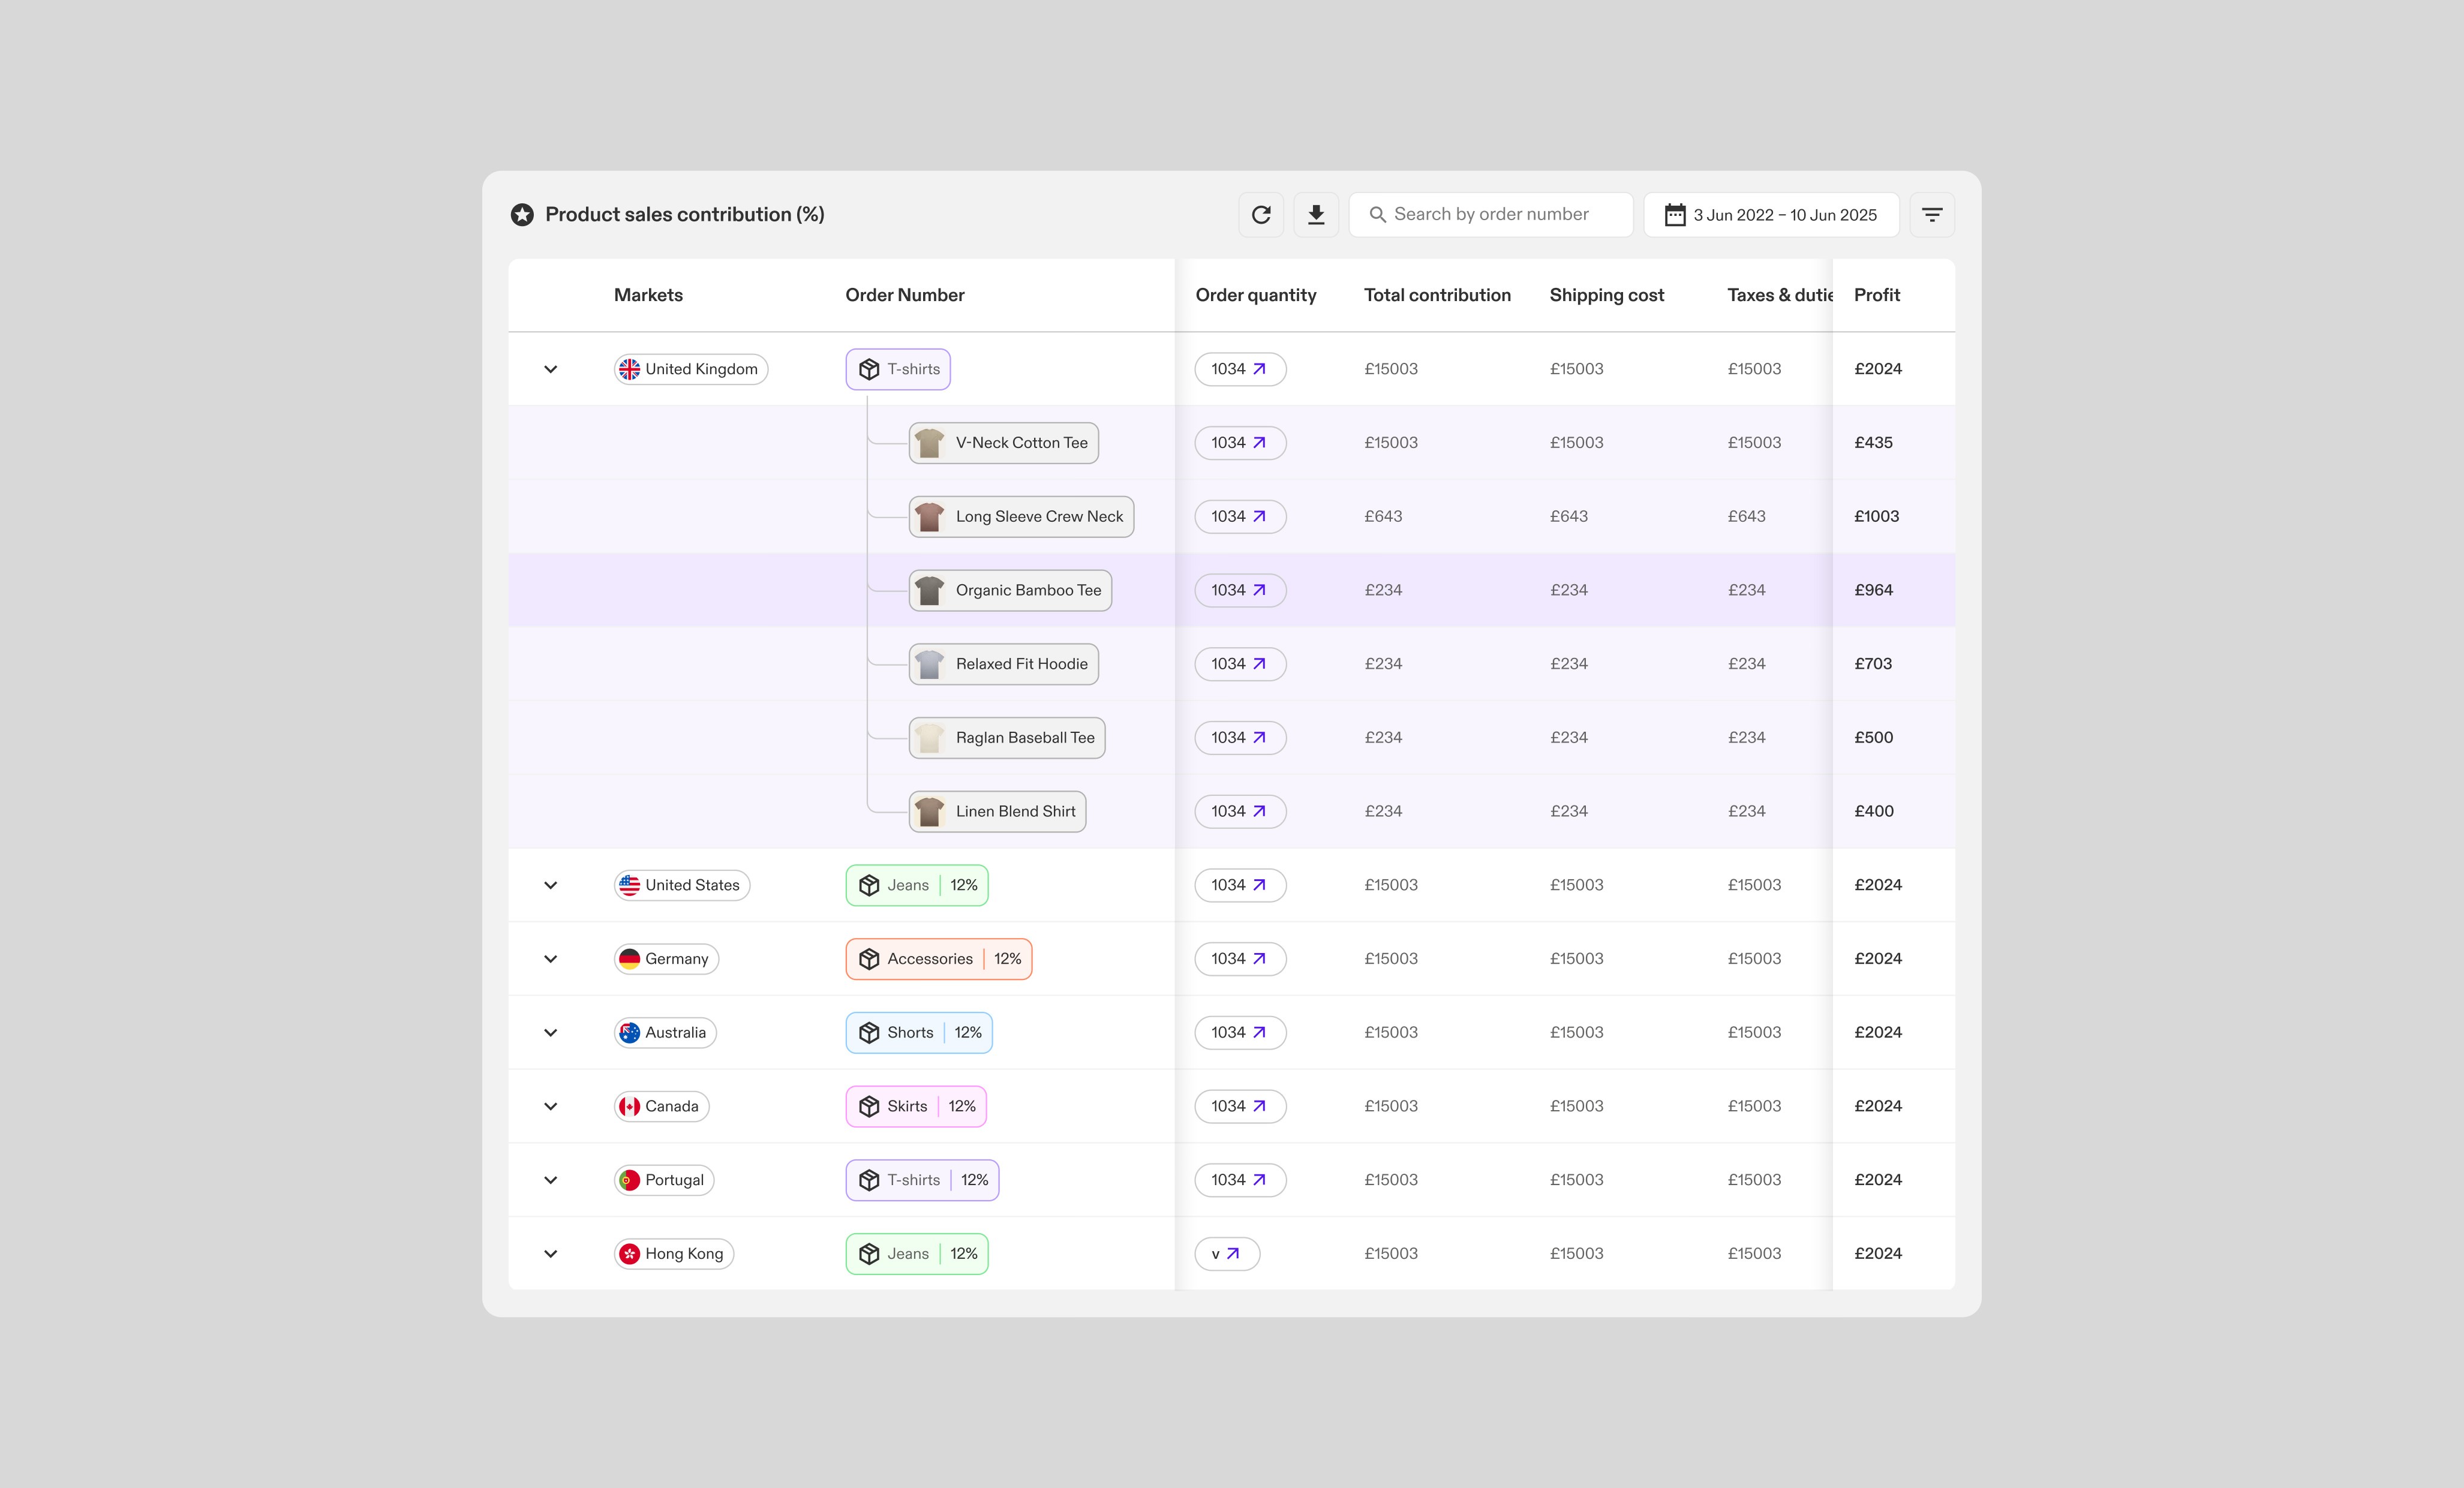Open the 3 Jun 2022 date range picker
Screen dimensions: 2464x1488
[1784, 215]
